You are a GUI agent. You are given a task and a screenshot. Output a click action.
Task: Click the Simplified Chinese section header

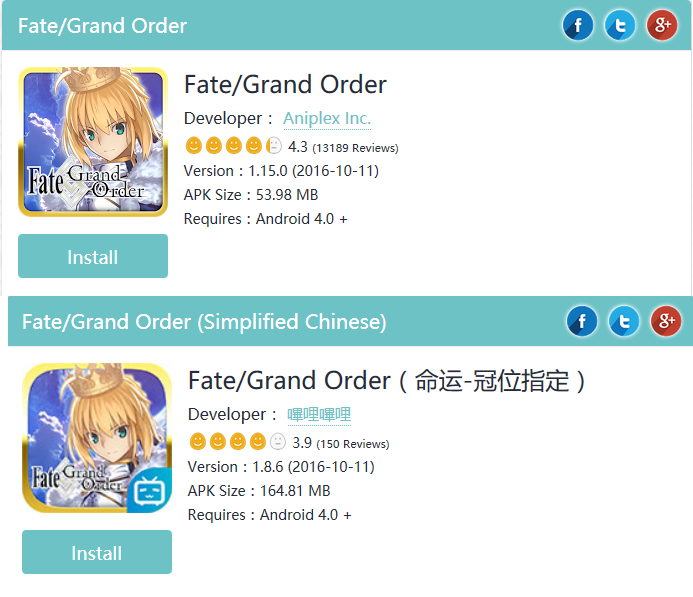click(204, 322)
